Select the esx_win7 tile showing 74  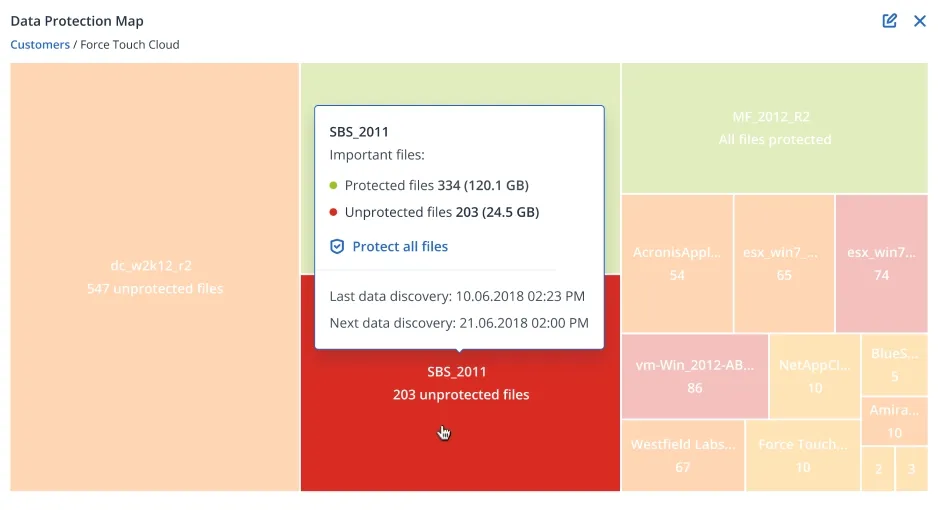pos(881,264)
